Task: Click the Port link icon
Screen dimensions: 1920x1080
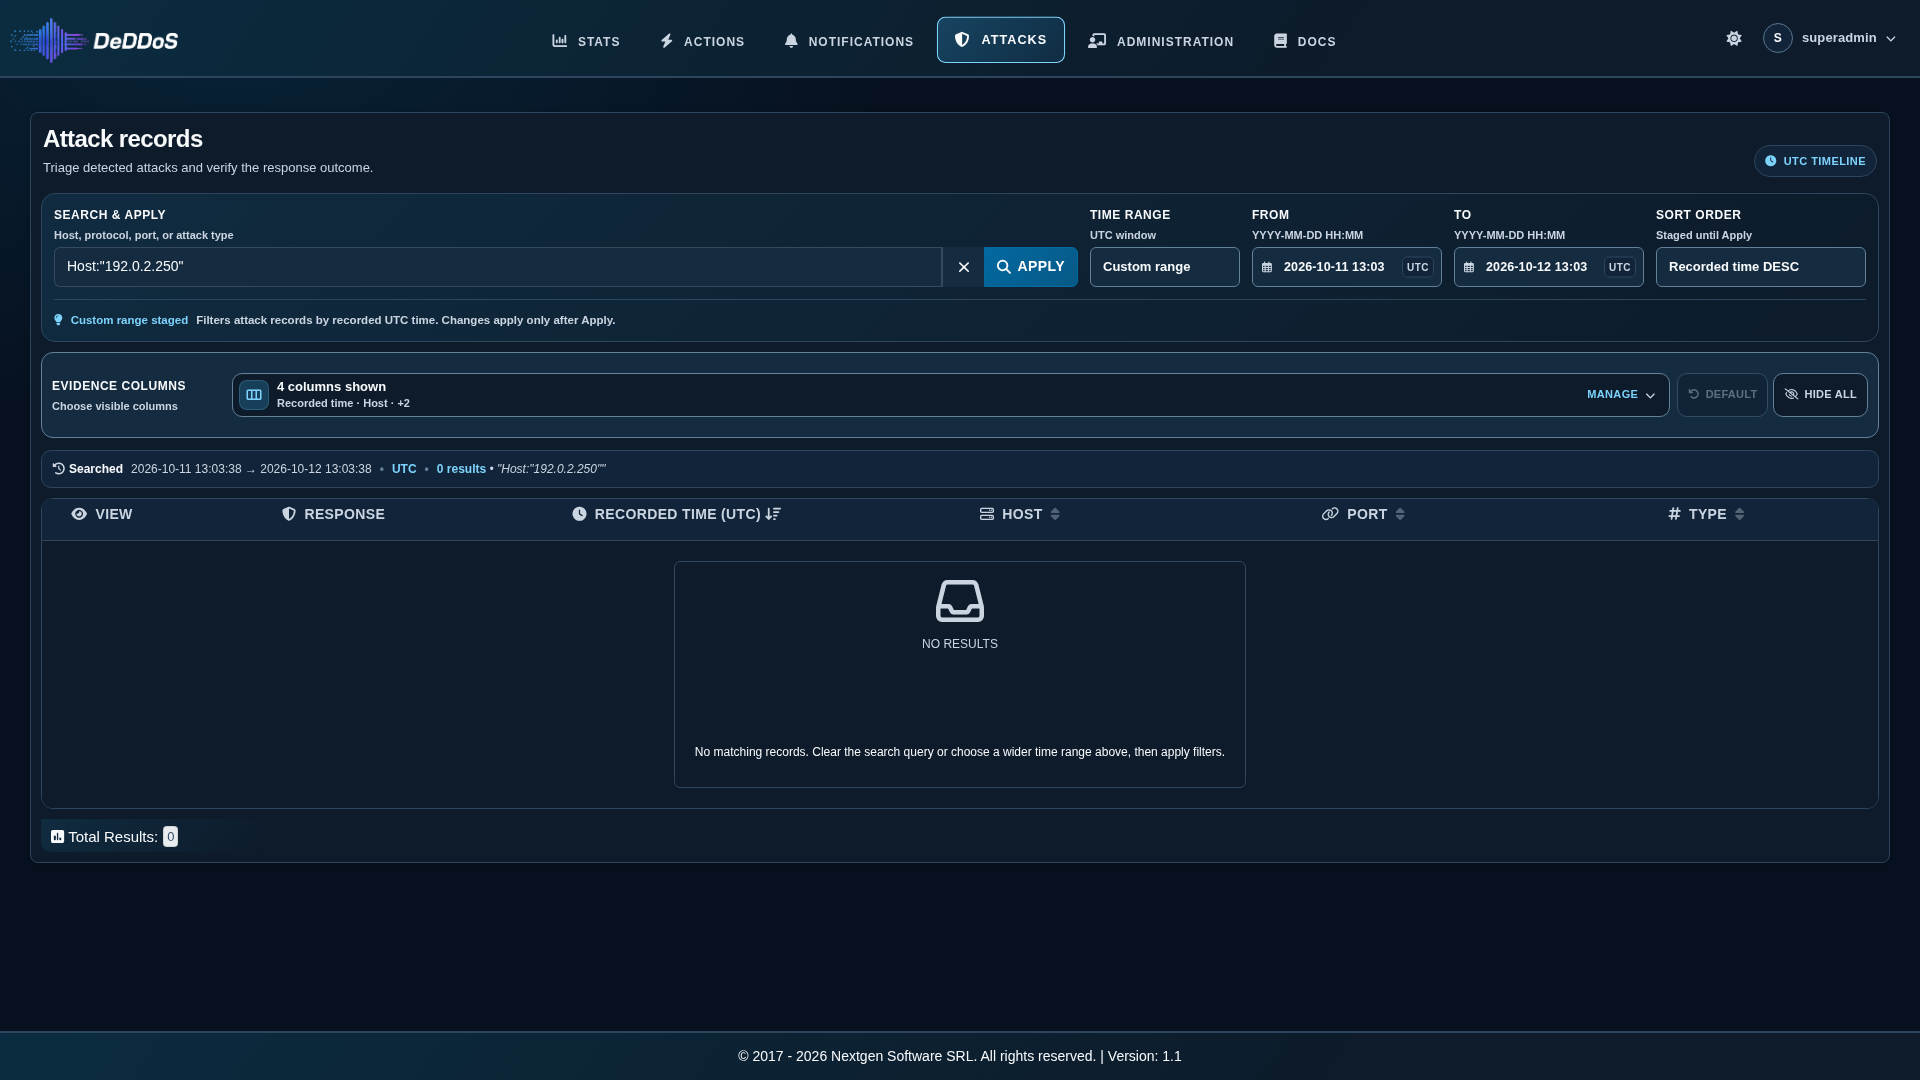Action: [x=1330, y=514]
